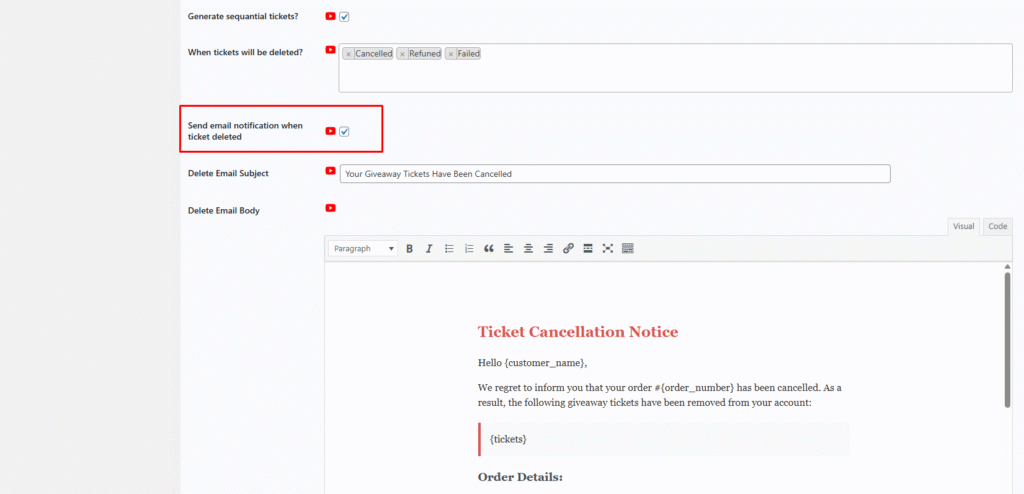Toggle bold formatting in editor toolbar

409,248
